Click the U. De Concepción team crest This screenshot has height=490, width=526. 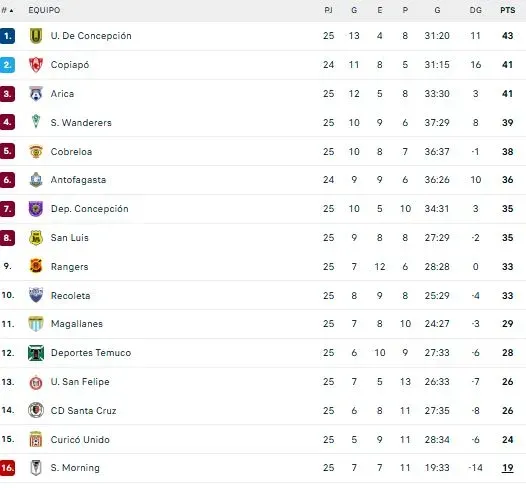[x=36, y=36]
